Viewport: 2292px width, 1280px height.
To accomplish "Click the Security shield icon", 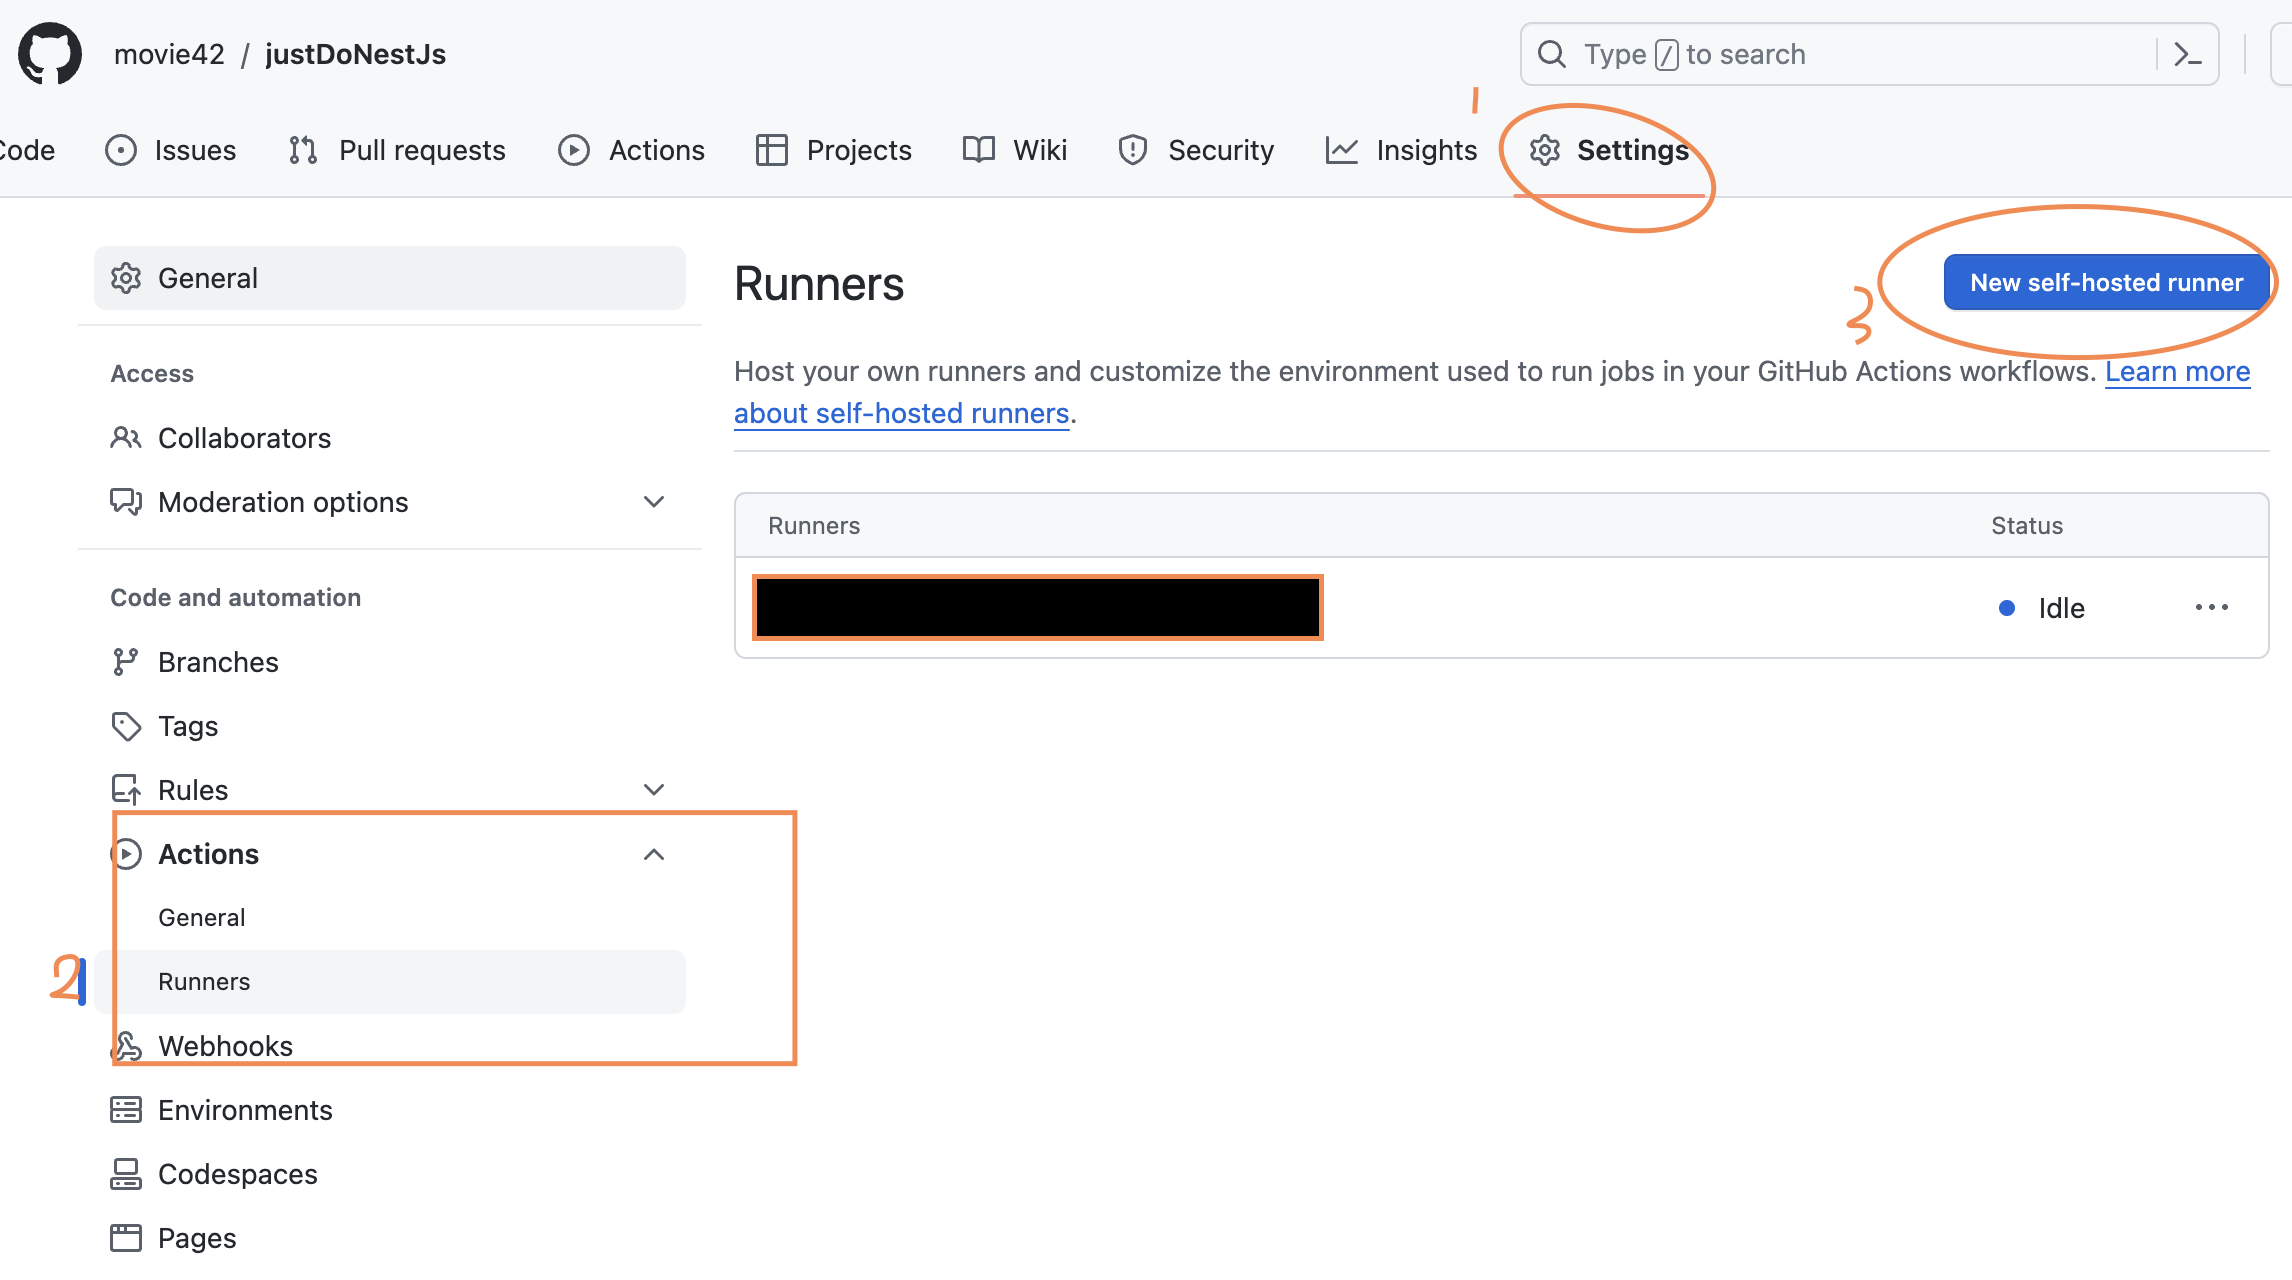I will [1133, 150].
